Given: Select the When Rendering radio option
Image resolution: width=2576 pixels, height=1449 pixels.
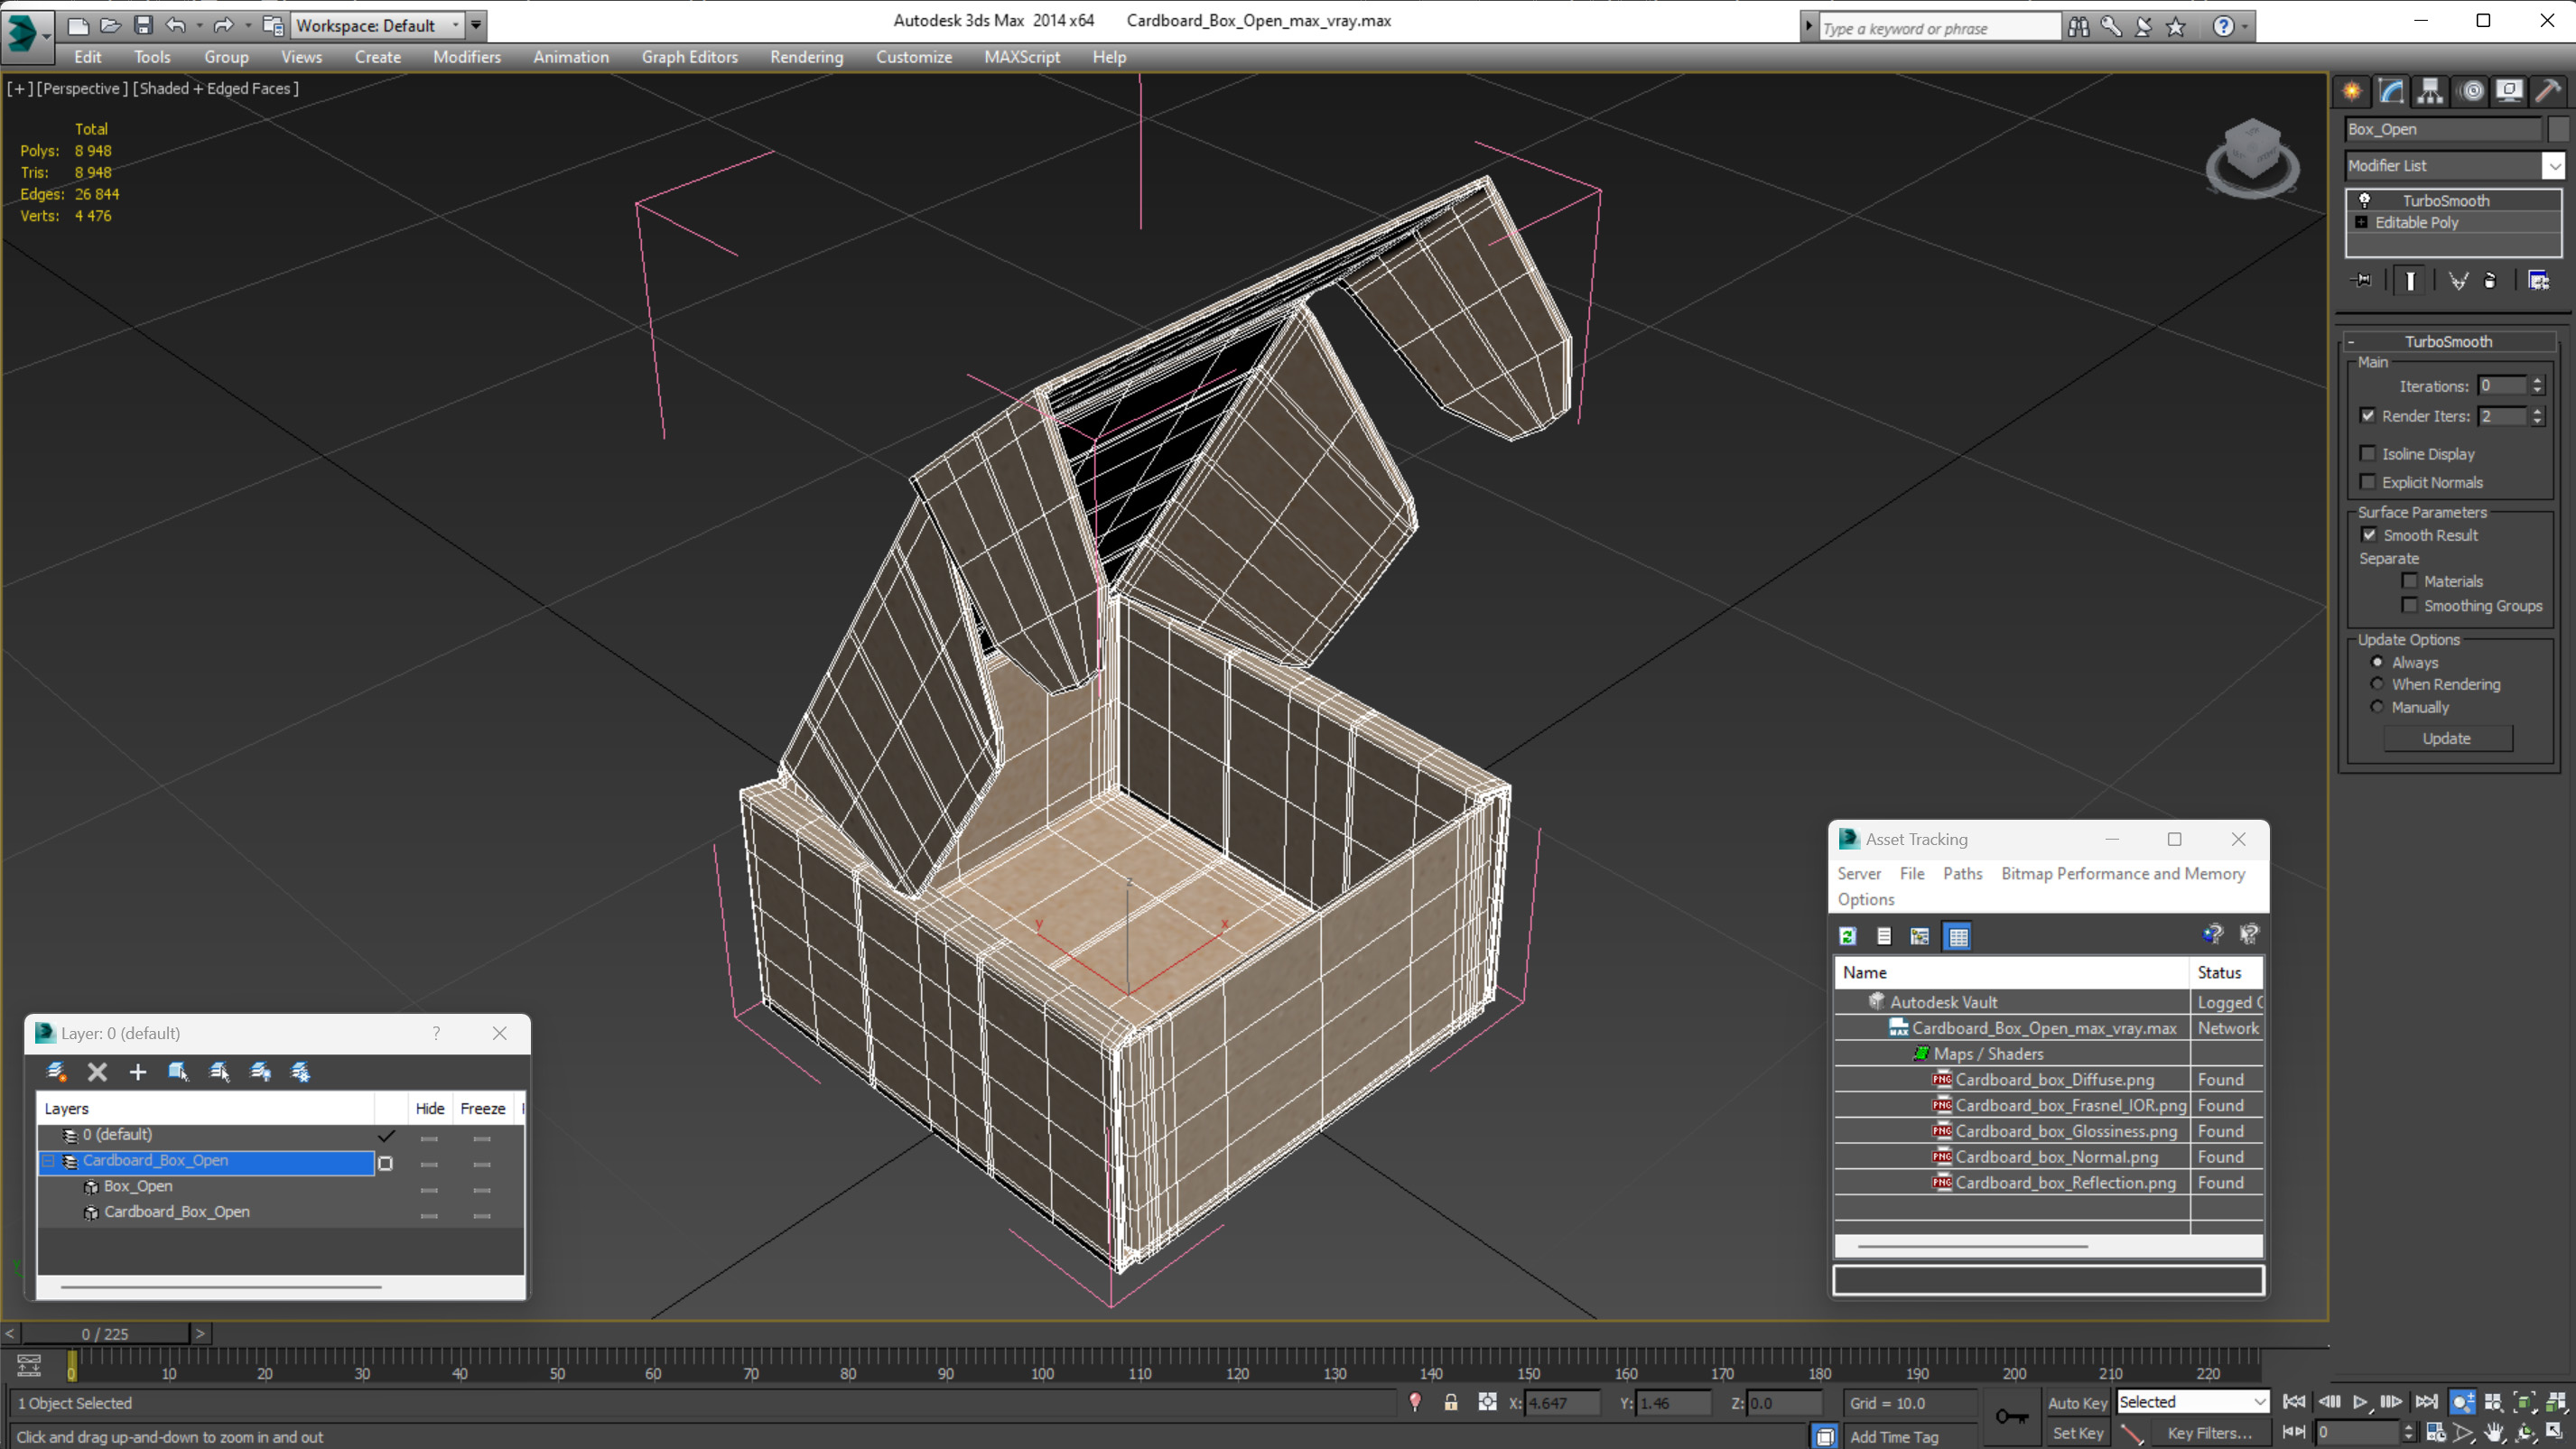Looking at the screenshot, I should 2377,684.
